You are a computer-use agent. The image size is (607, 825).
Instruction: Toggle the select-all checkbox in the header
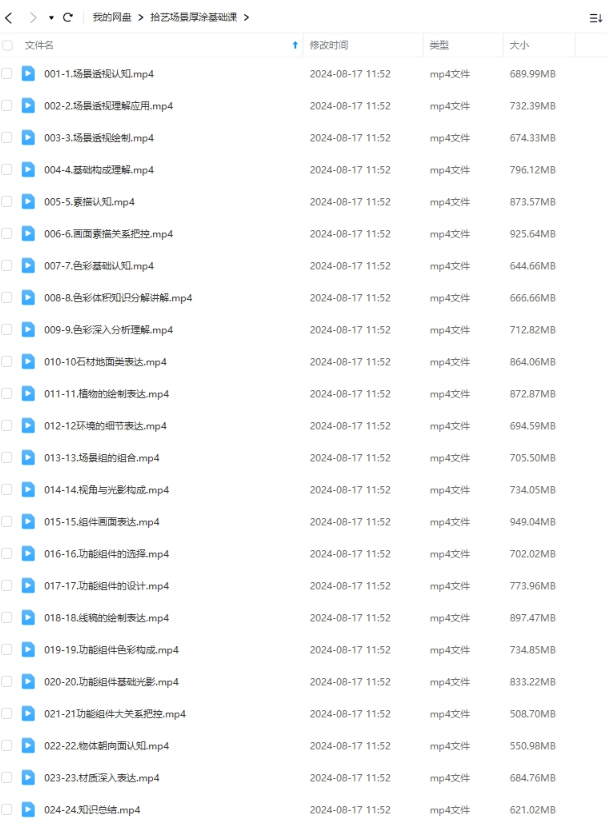[x=7, y=45]
